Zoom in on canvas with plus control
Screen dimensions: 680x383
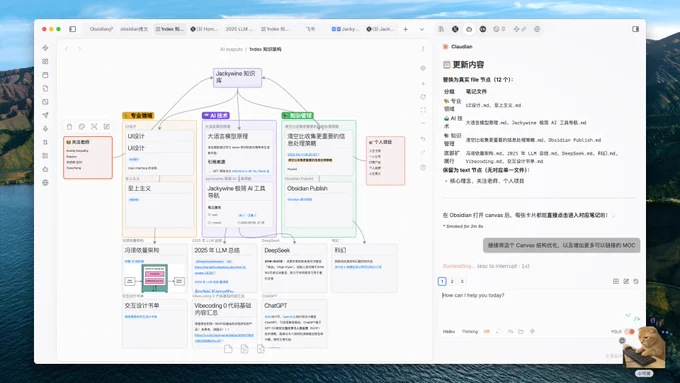pyautogui.click(x=423, y=83)
